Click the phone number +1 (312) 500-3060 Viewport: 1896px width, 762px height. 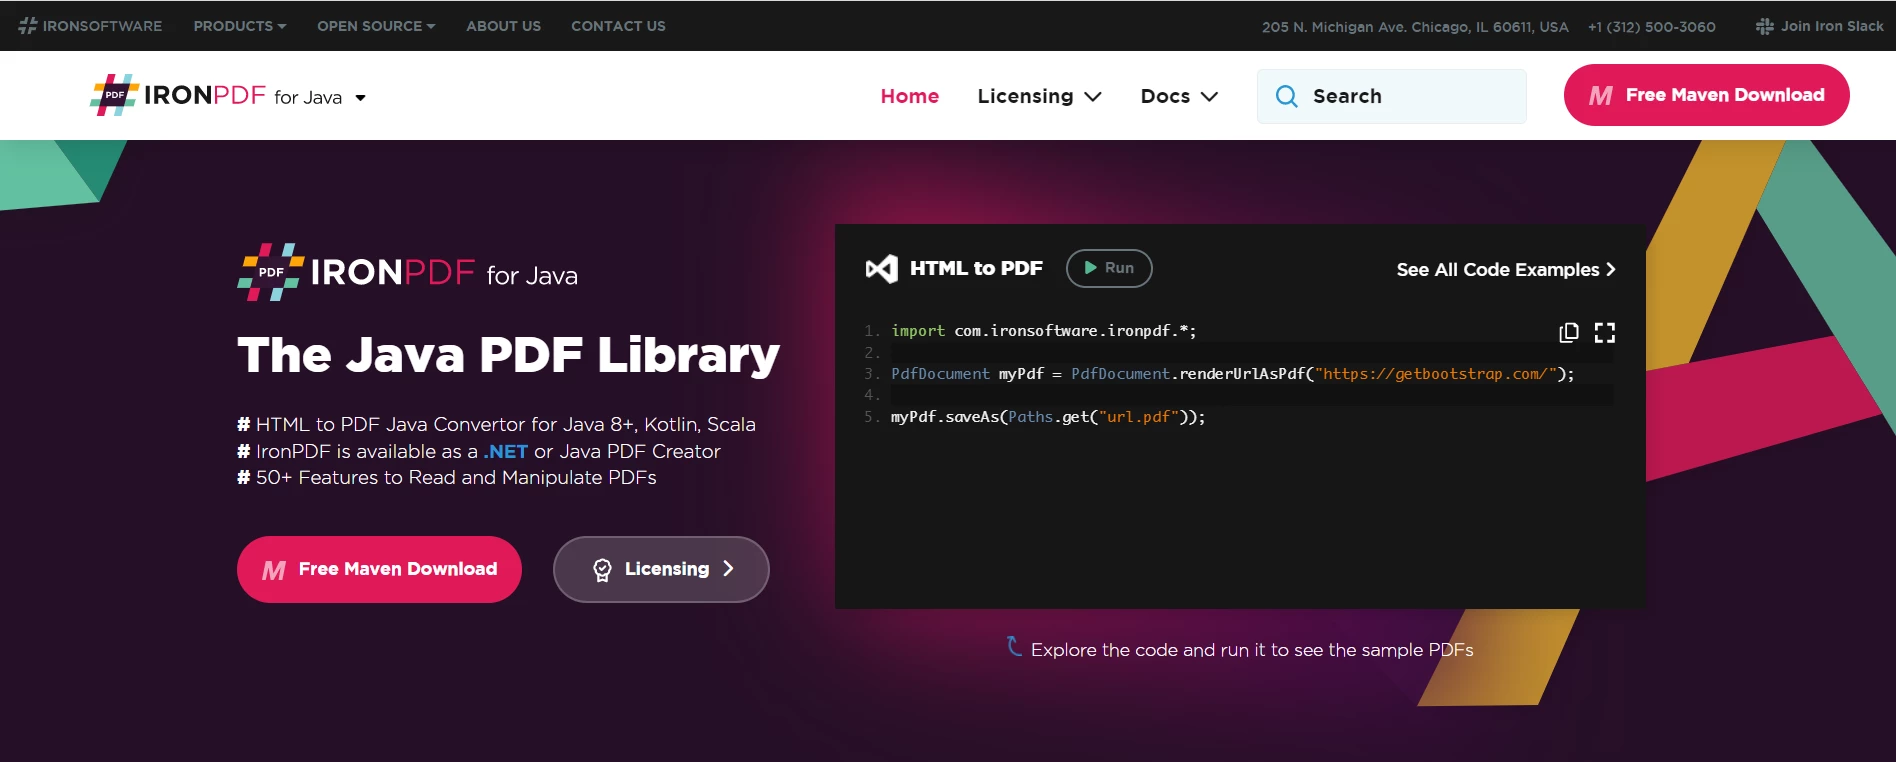coord(1651,27)
